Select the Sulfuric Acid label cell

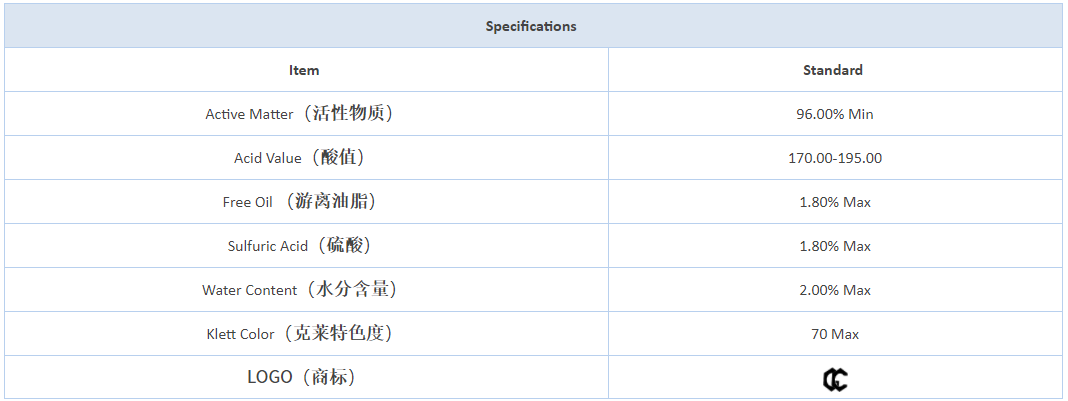coord(307,245)
